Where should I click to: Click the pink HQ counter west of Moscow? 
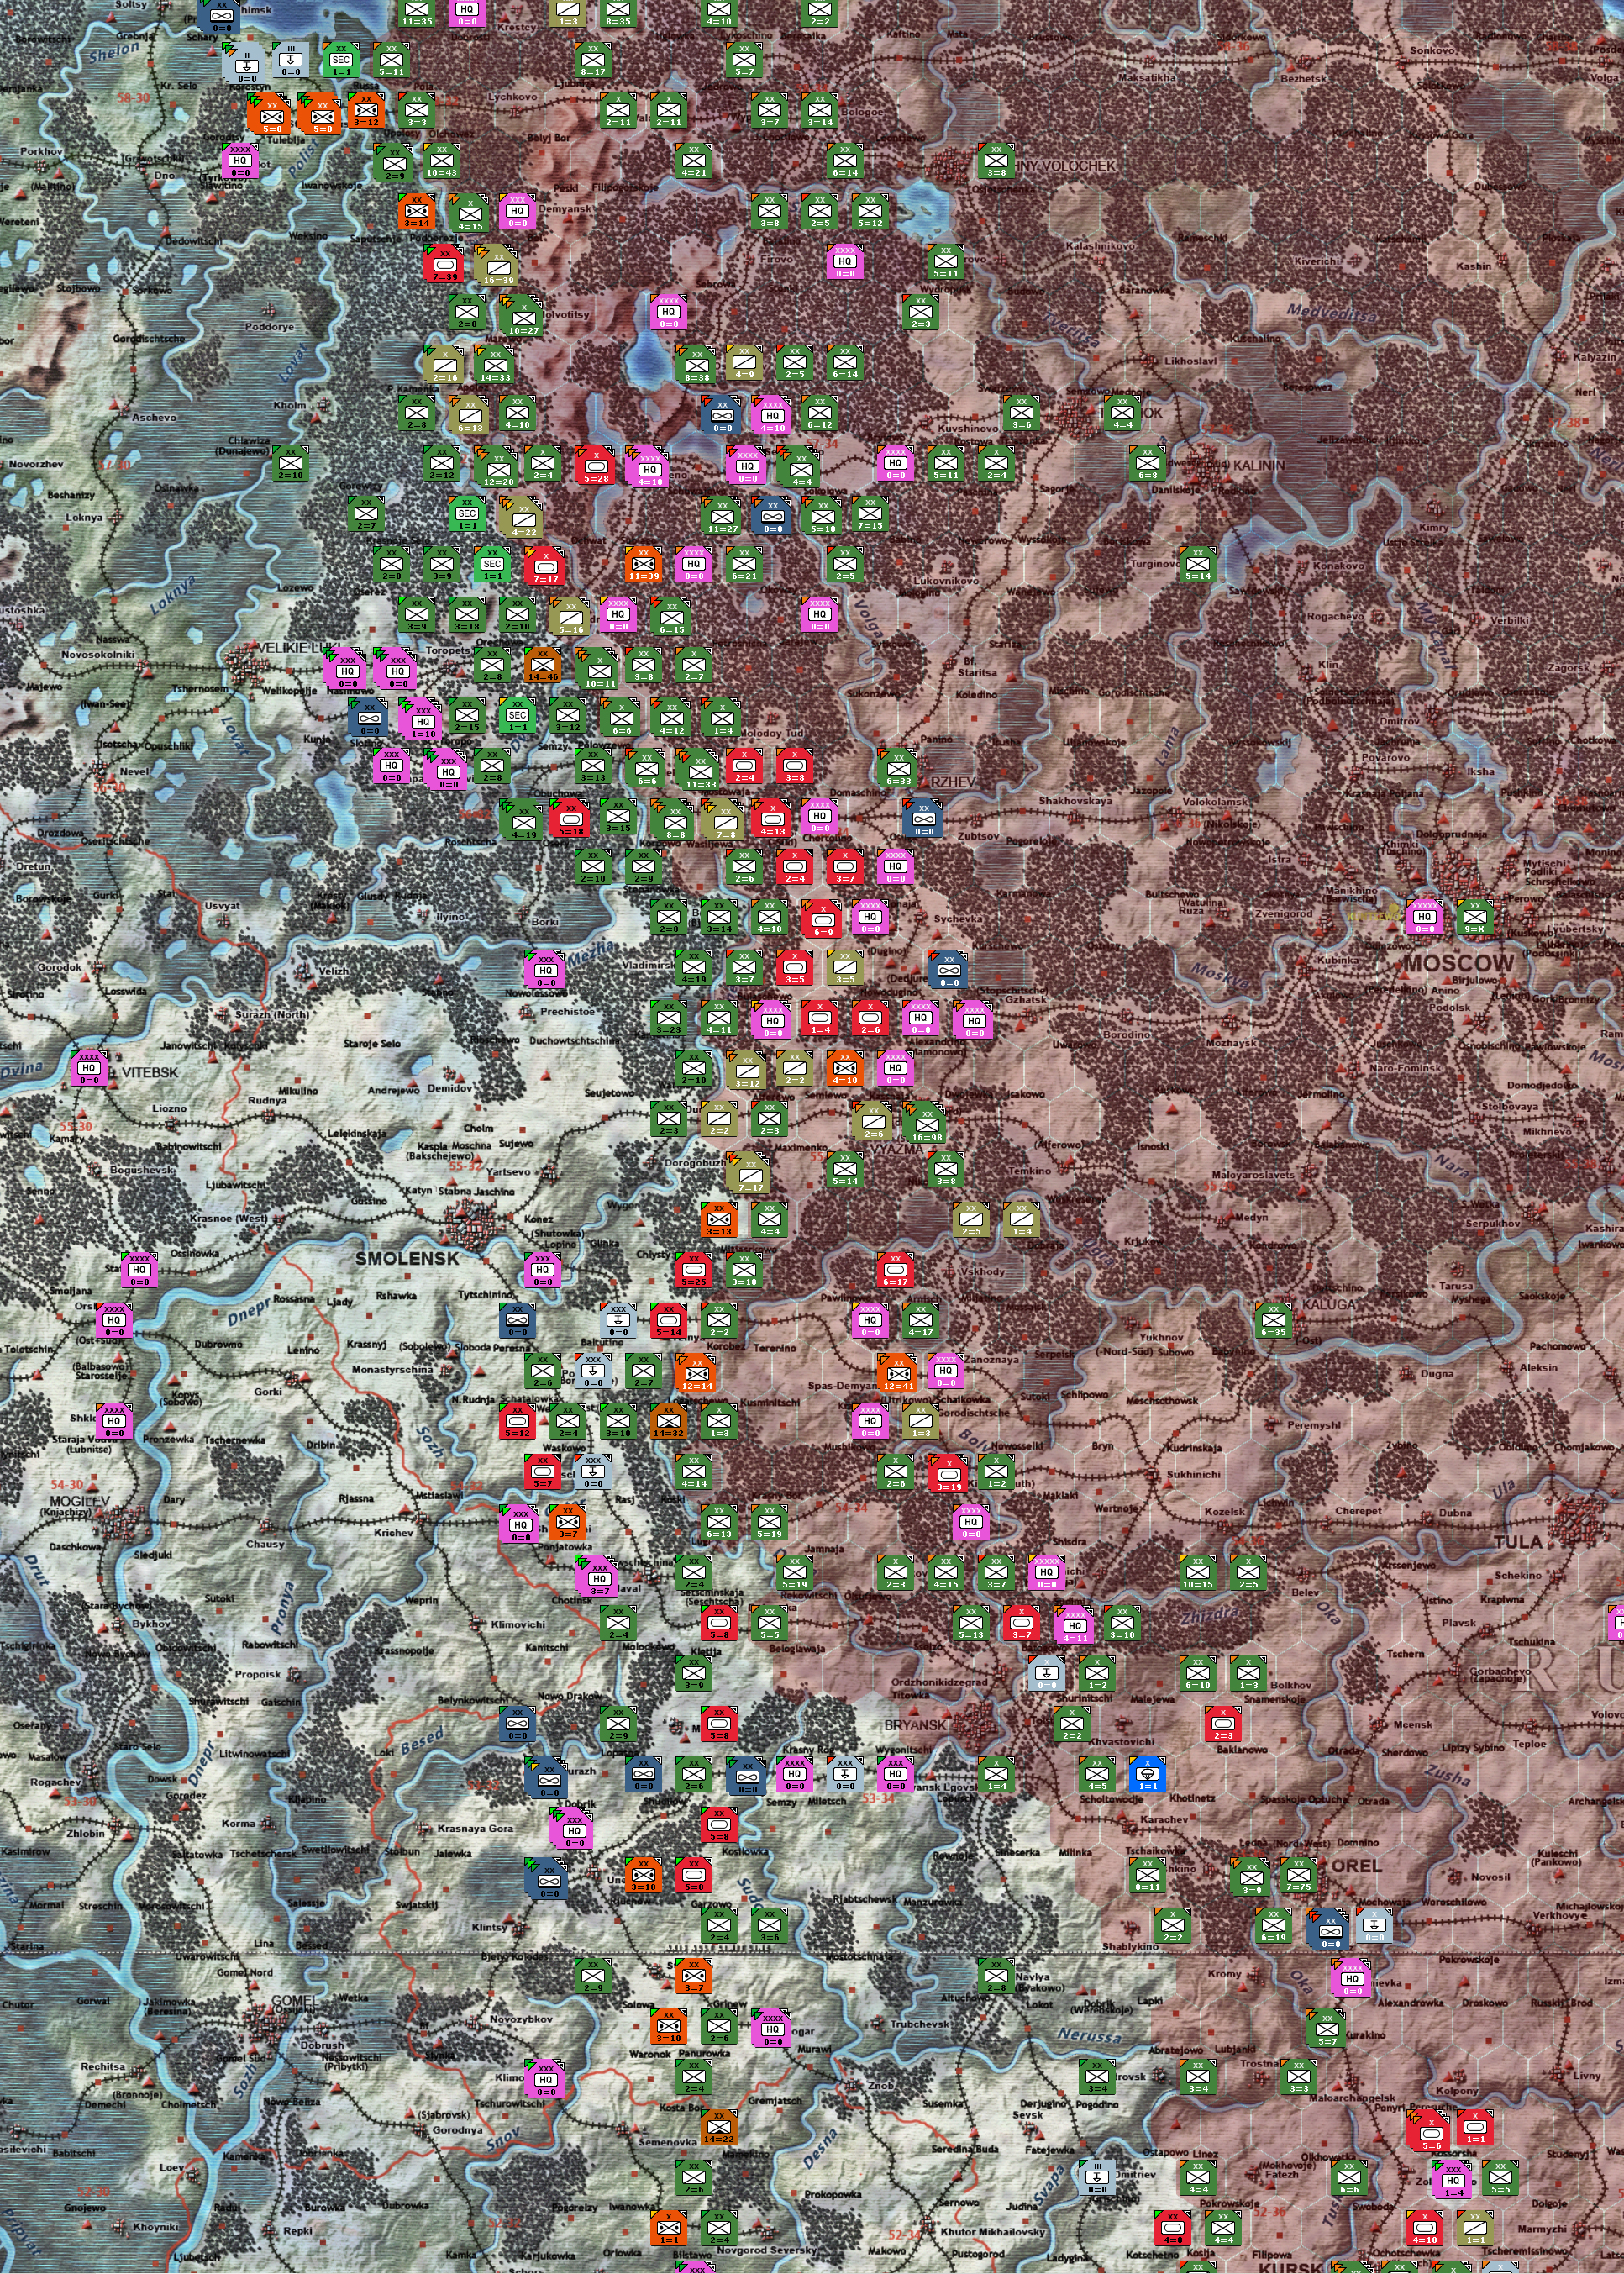[1424, 916]
